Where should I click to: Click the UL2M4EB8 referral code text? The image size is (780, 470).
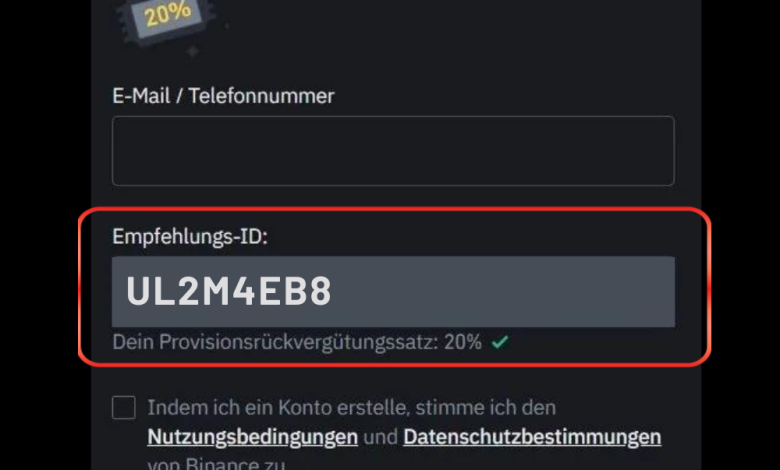229,291
